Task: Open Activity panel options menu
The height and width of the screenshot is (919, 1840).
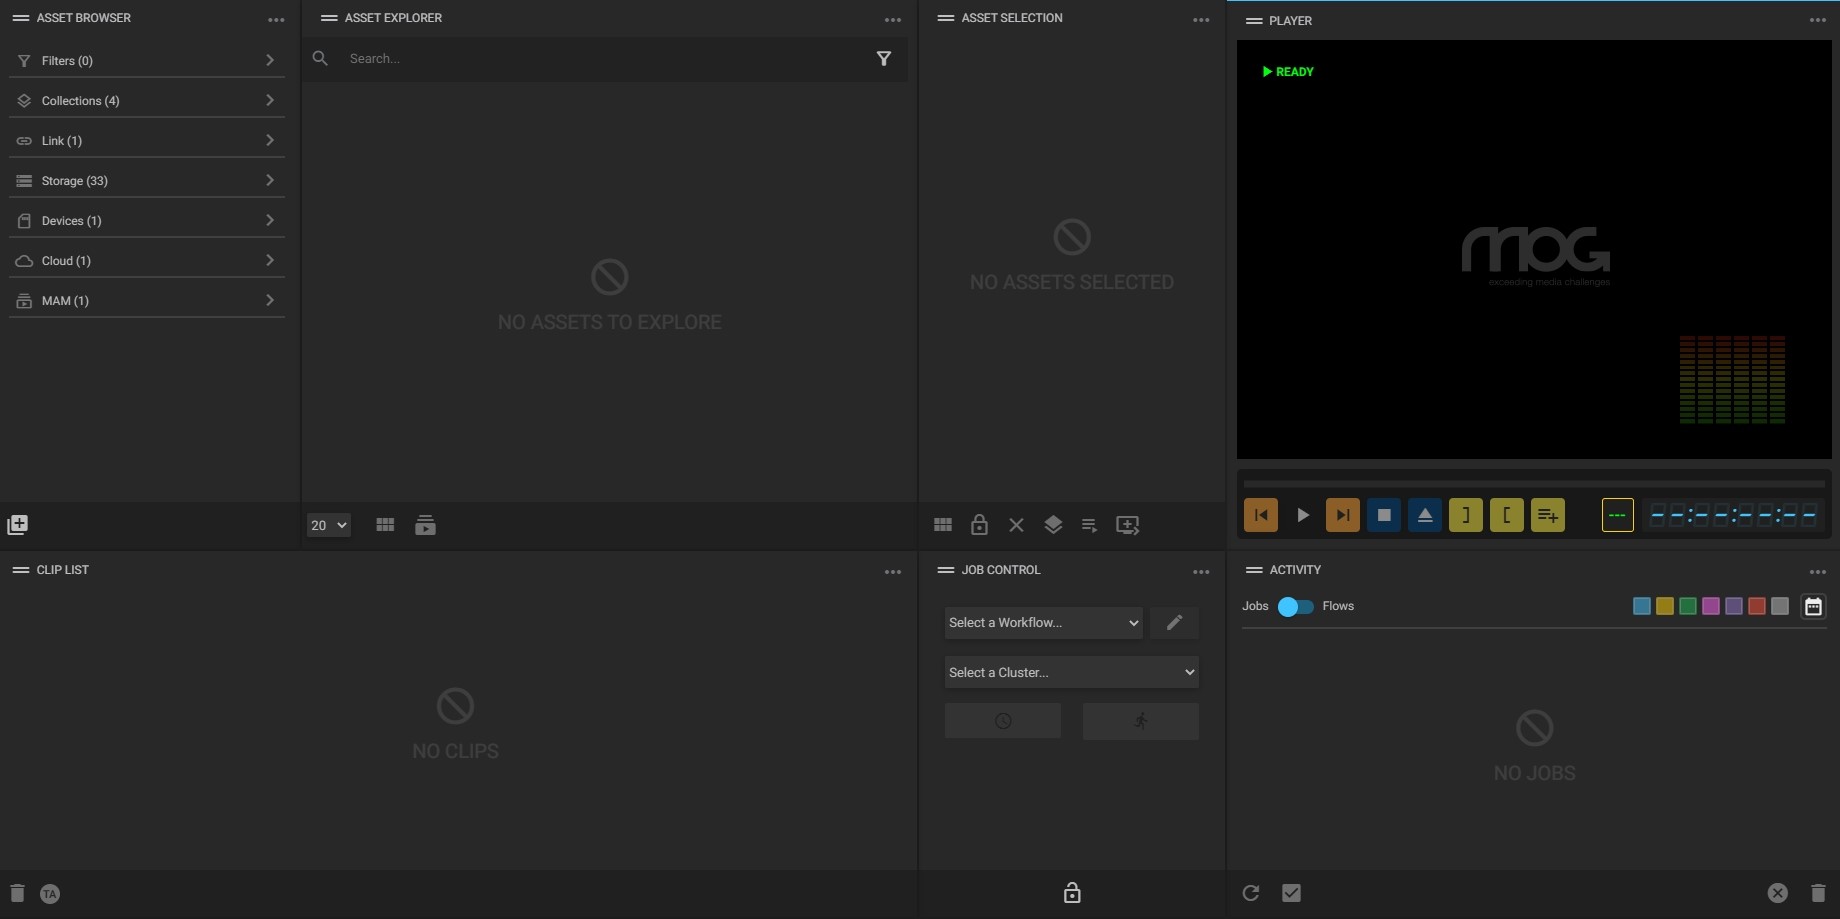Action: click(x=1818, y=572)
